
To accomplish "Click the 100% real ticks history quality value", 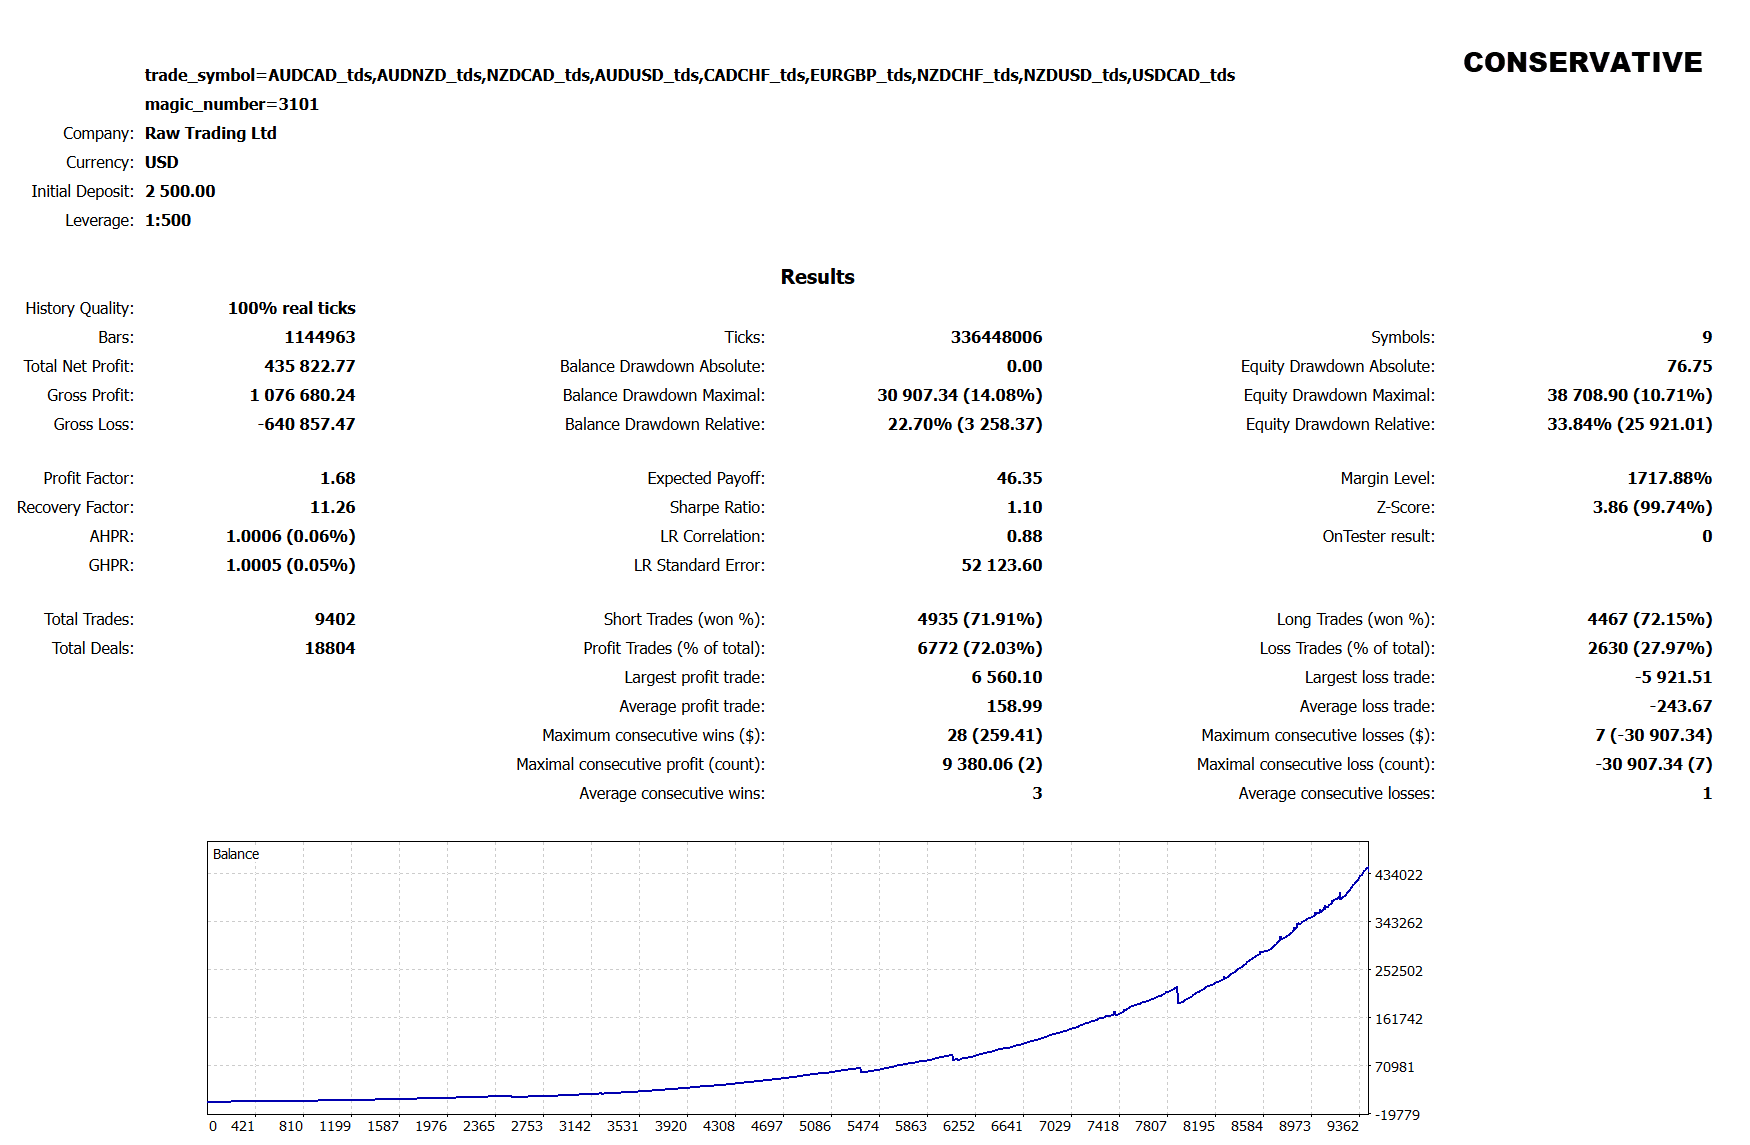I will tap(291, 308).
